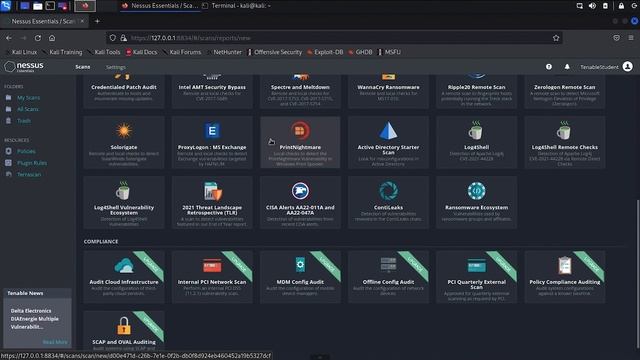Select Policy Compliance Auditing template
The image size is (640, 360).
(x=564, y=277)
